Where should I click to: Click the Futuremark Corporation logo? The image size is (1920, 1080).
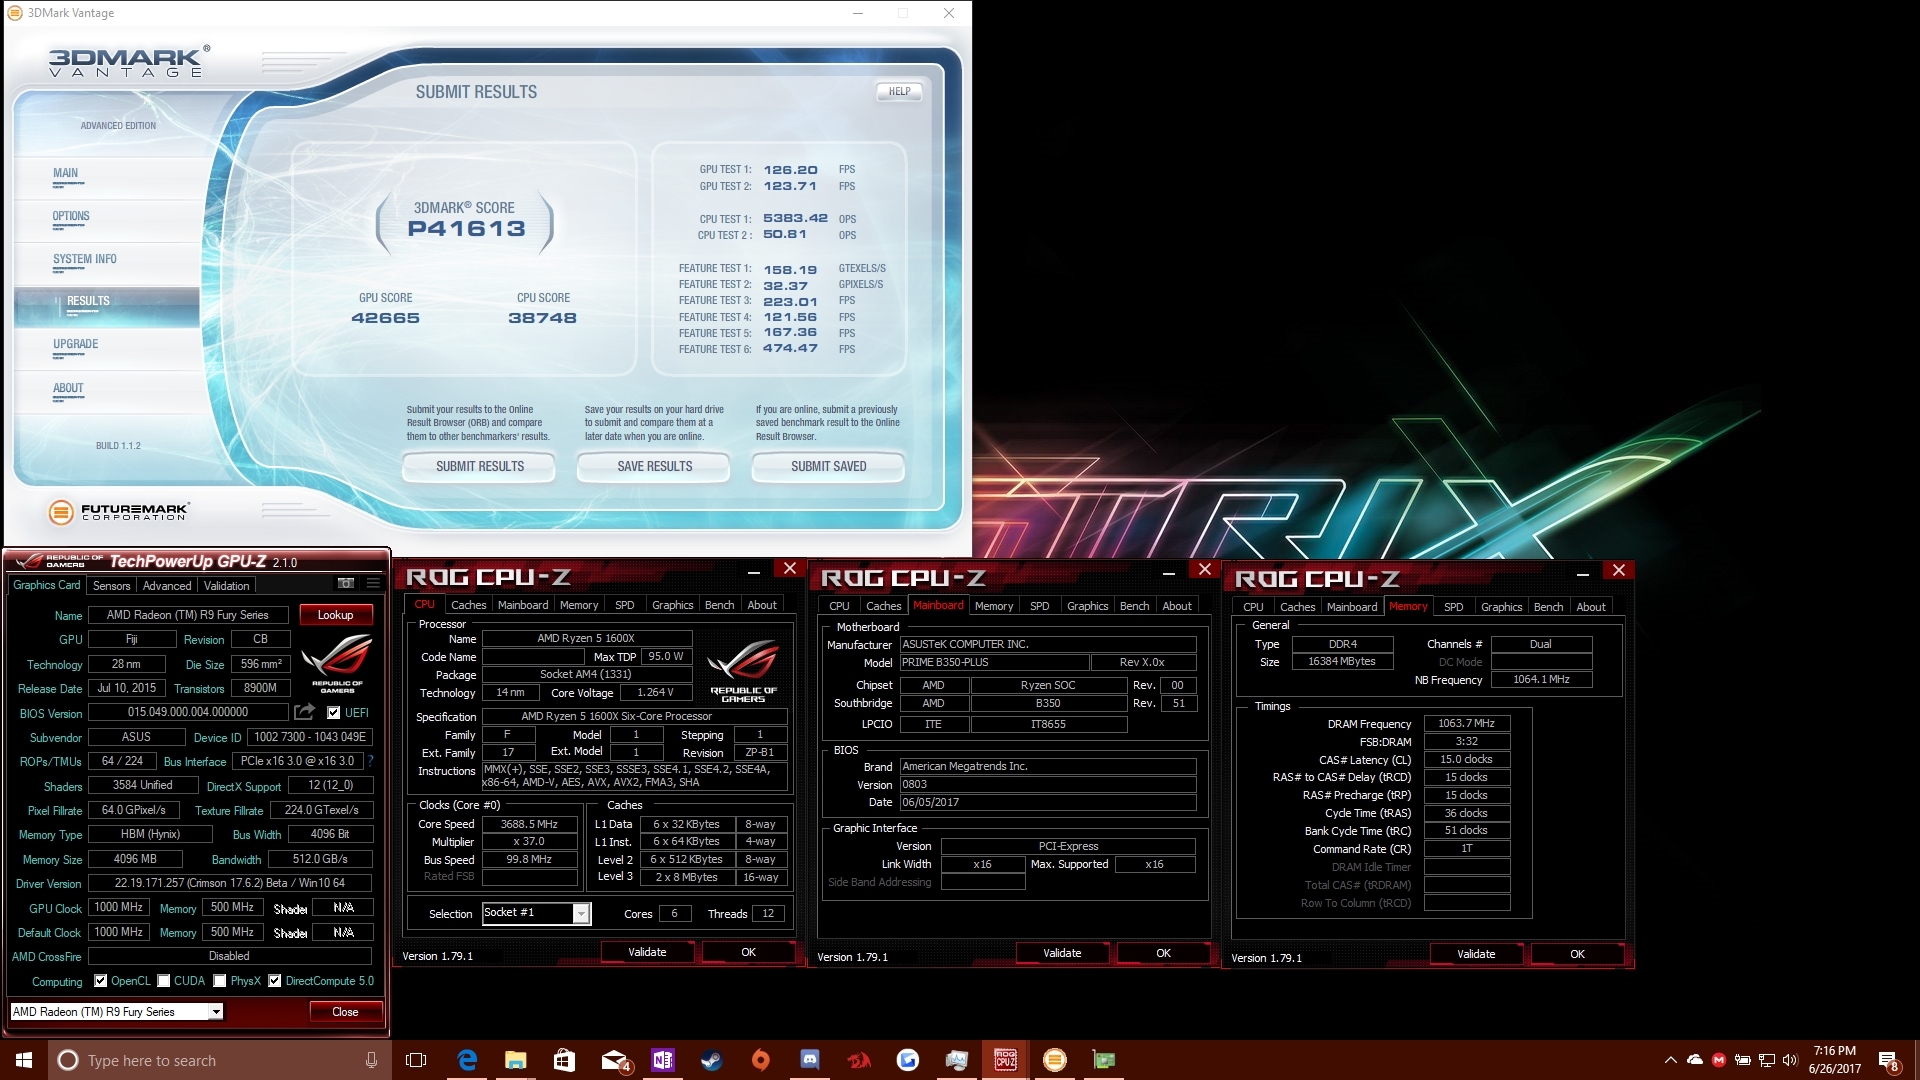[117, 512]
